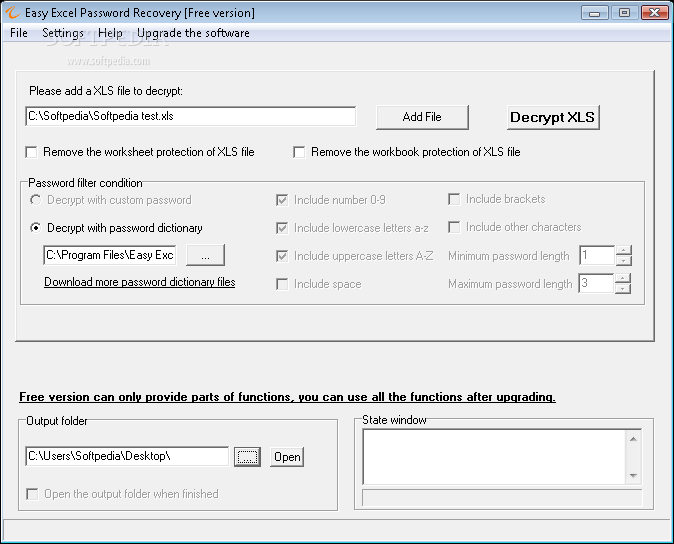
Task: Increase Minimum password length value
Action: (x=623, y=251)
